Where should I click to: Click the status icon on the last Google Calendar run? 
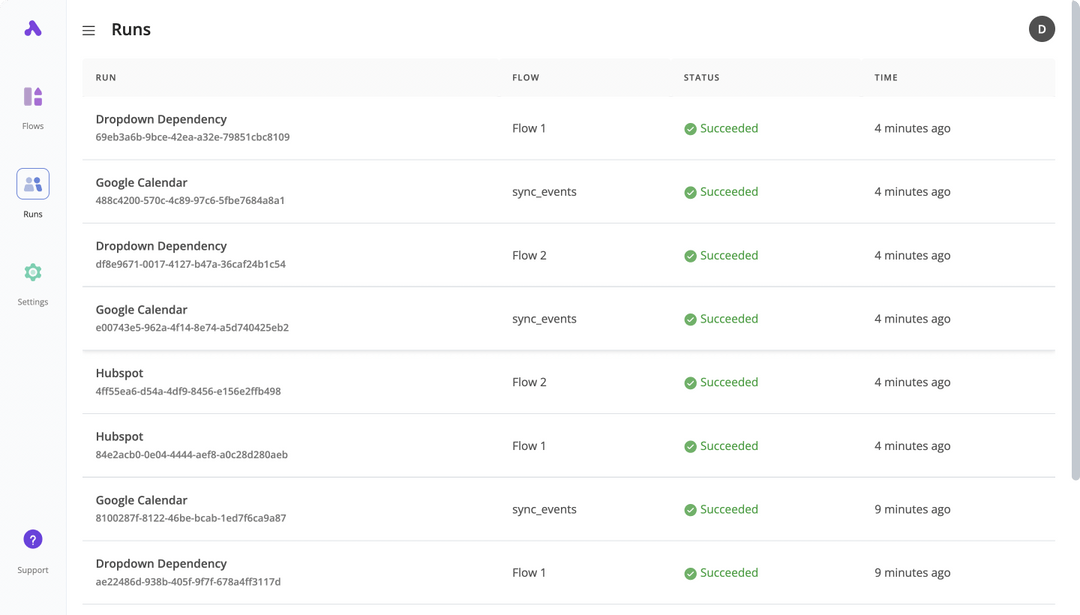click(689, 509)
